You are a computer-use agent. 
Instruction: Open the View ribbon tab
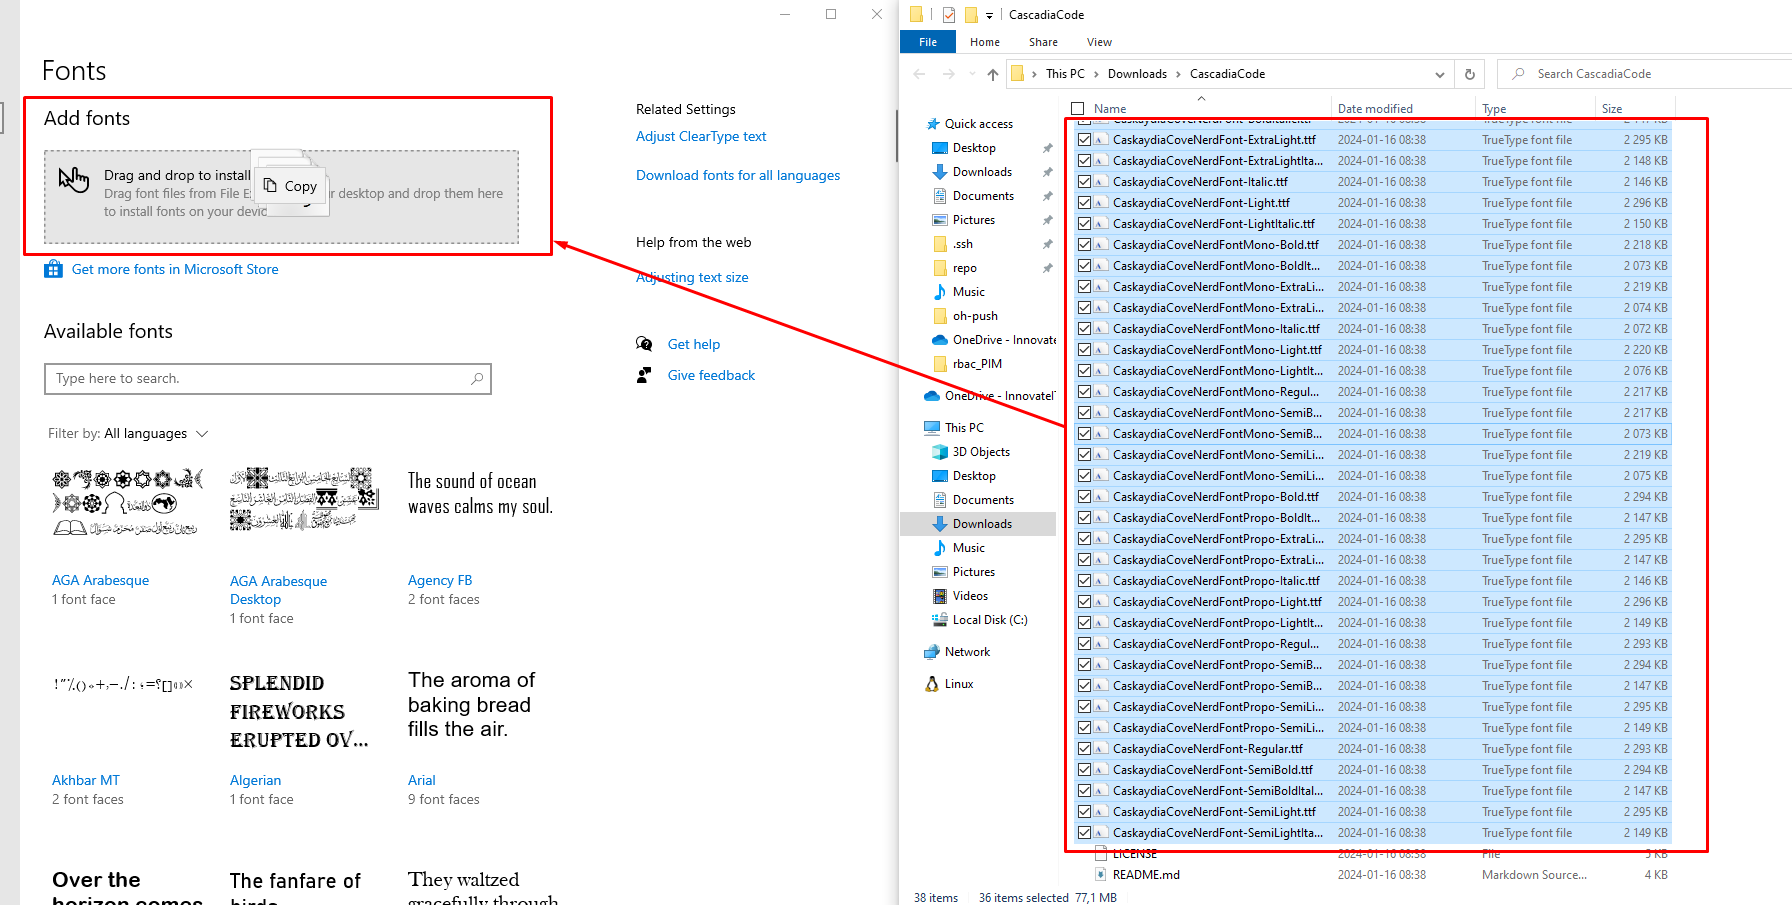click(1099, 42)
